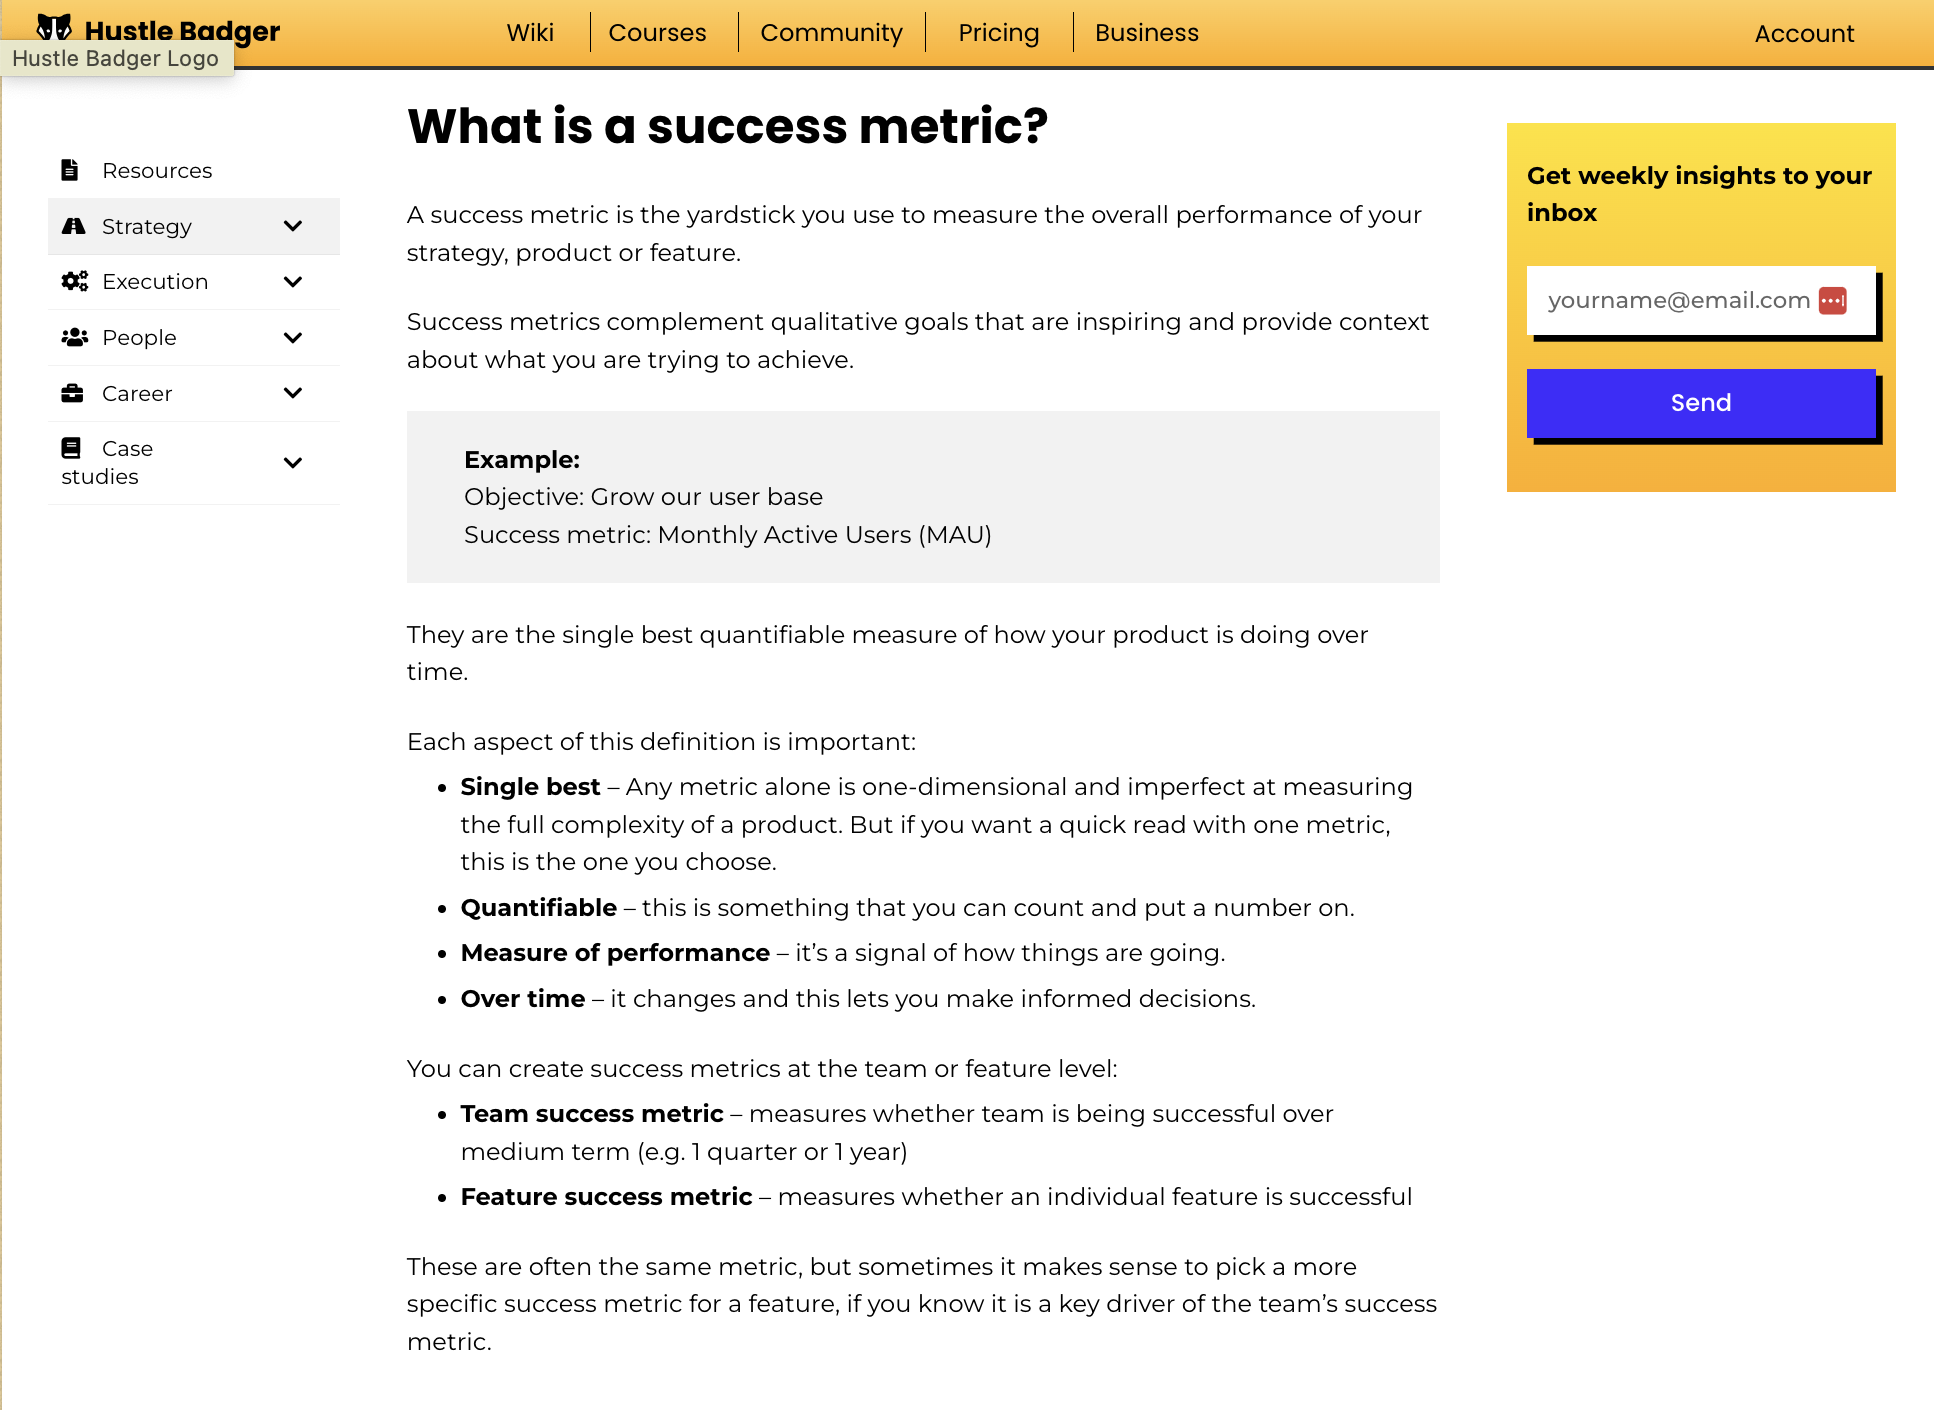Expand the People section chevron

pos(293,338)
